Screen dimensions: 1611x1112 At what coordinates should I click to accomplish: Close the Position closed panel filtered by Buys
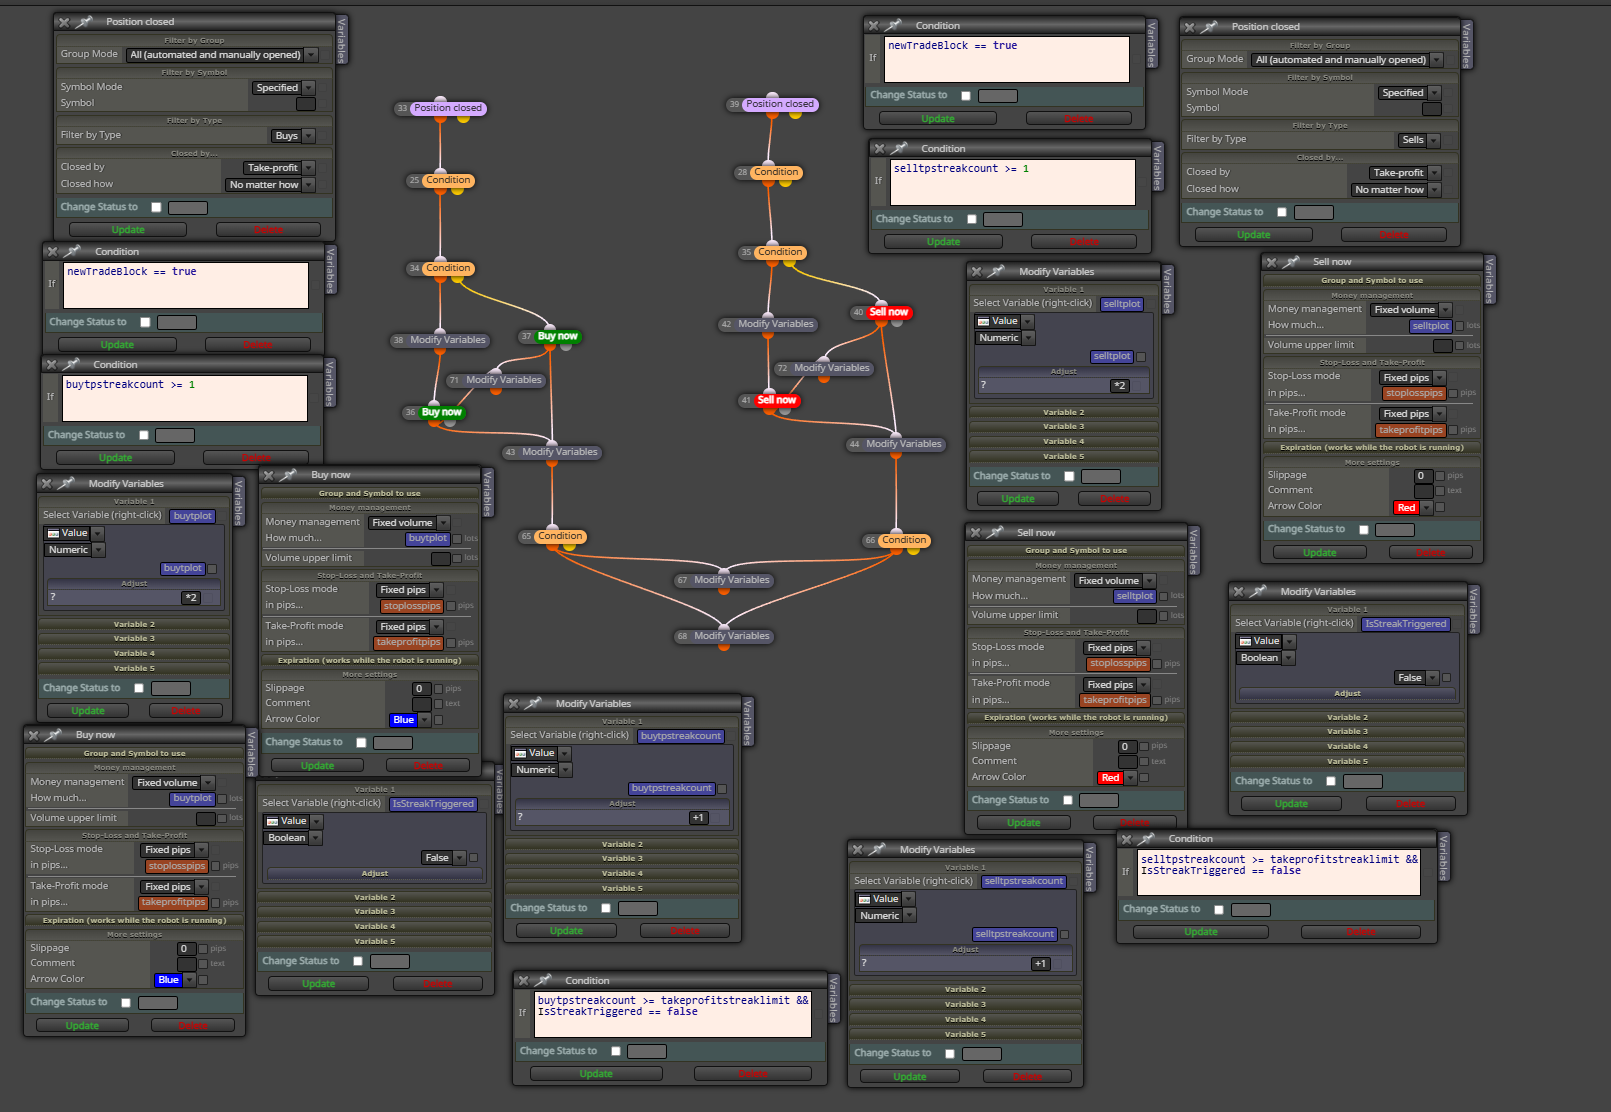(64, 22)
